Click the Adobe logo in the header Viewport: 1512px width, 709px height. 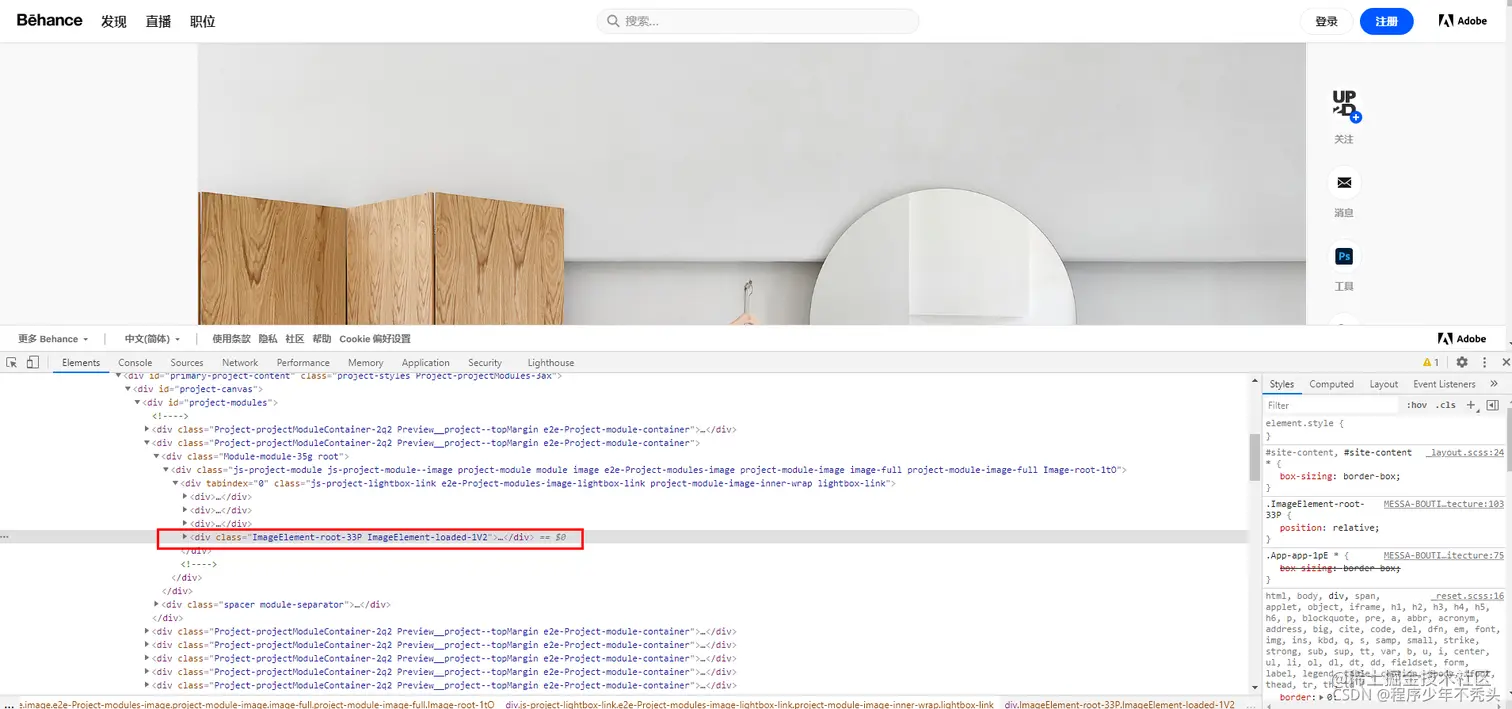click(1462, 21)
